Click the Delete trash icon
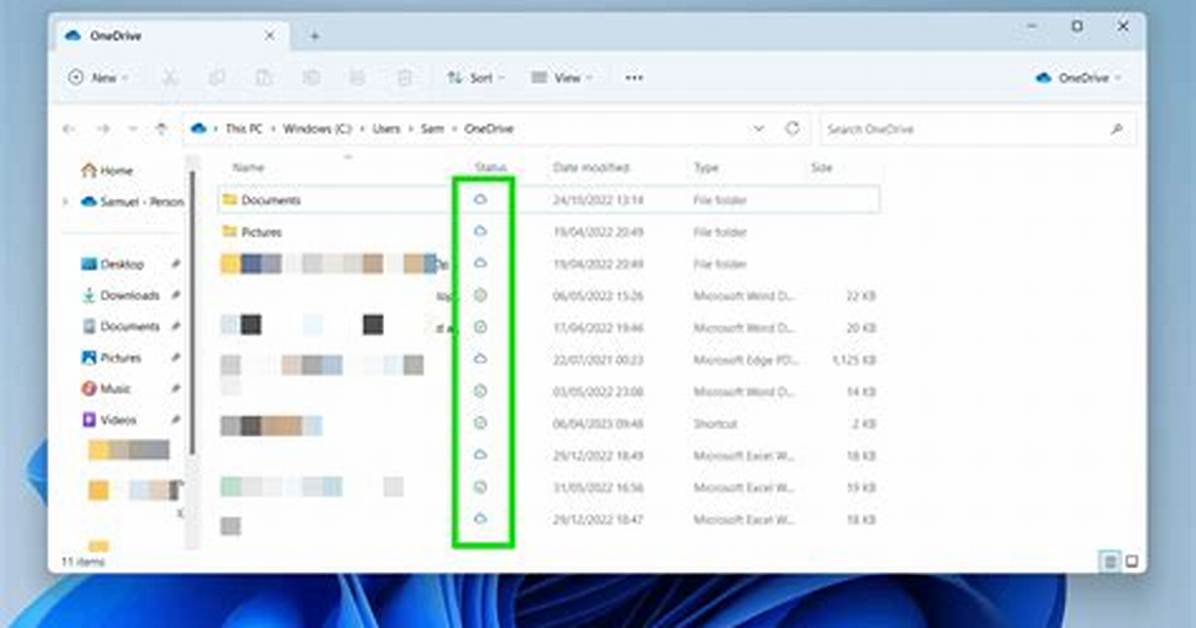 pos(404,78)
